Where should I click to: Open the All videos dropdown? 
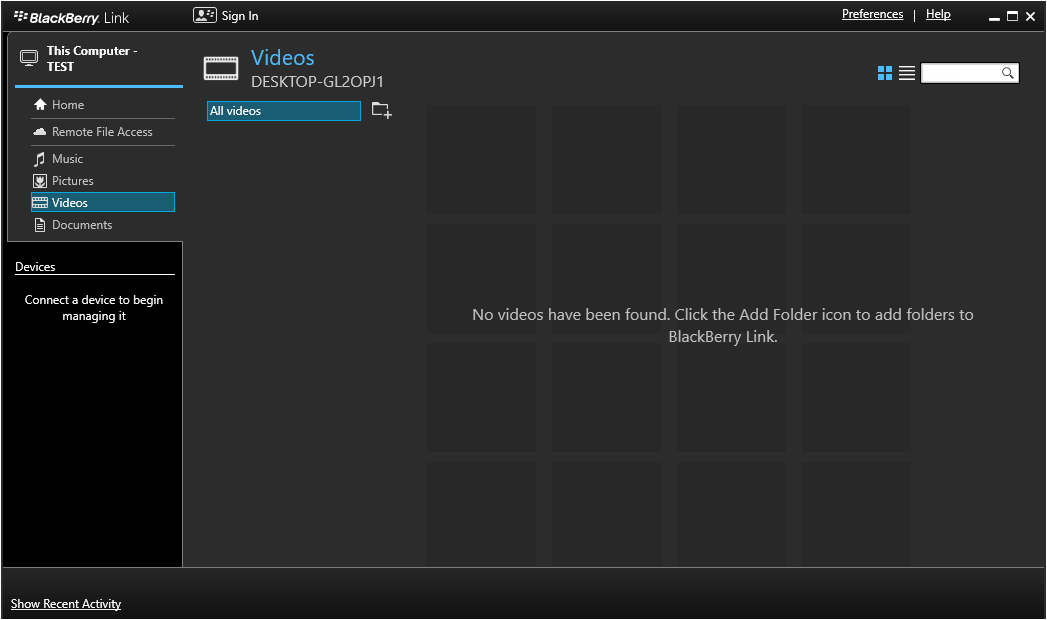[x=284, y=111]
